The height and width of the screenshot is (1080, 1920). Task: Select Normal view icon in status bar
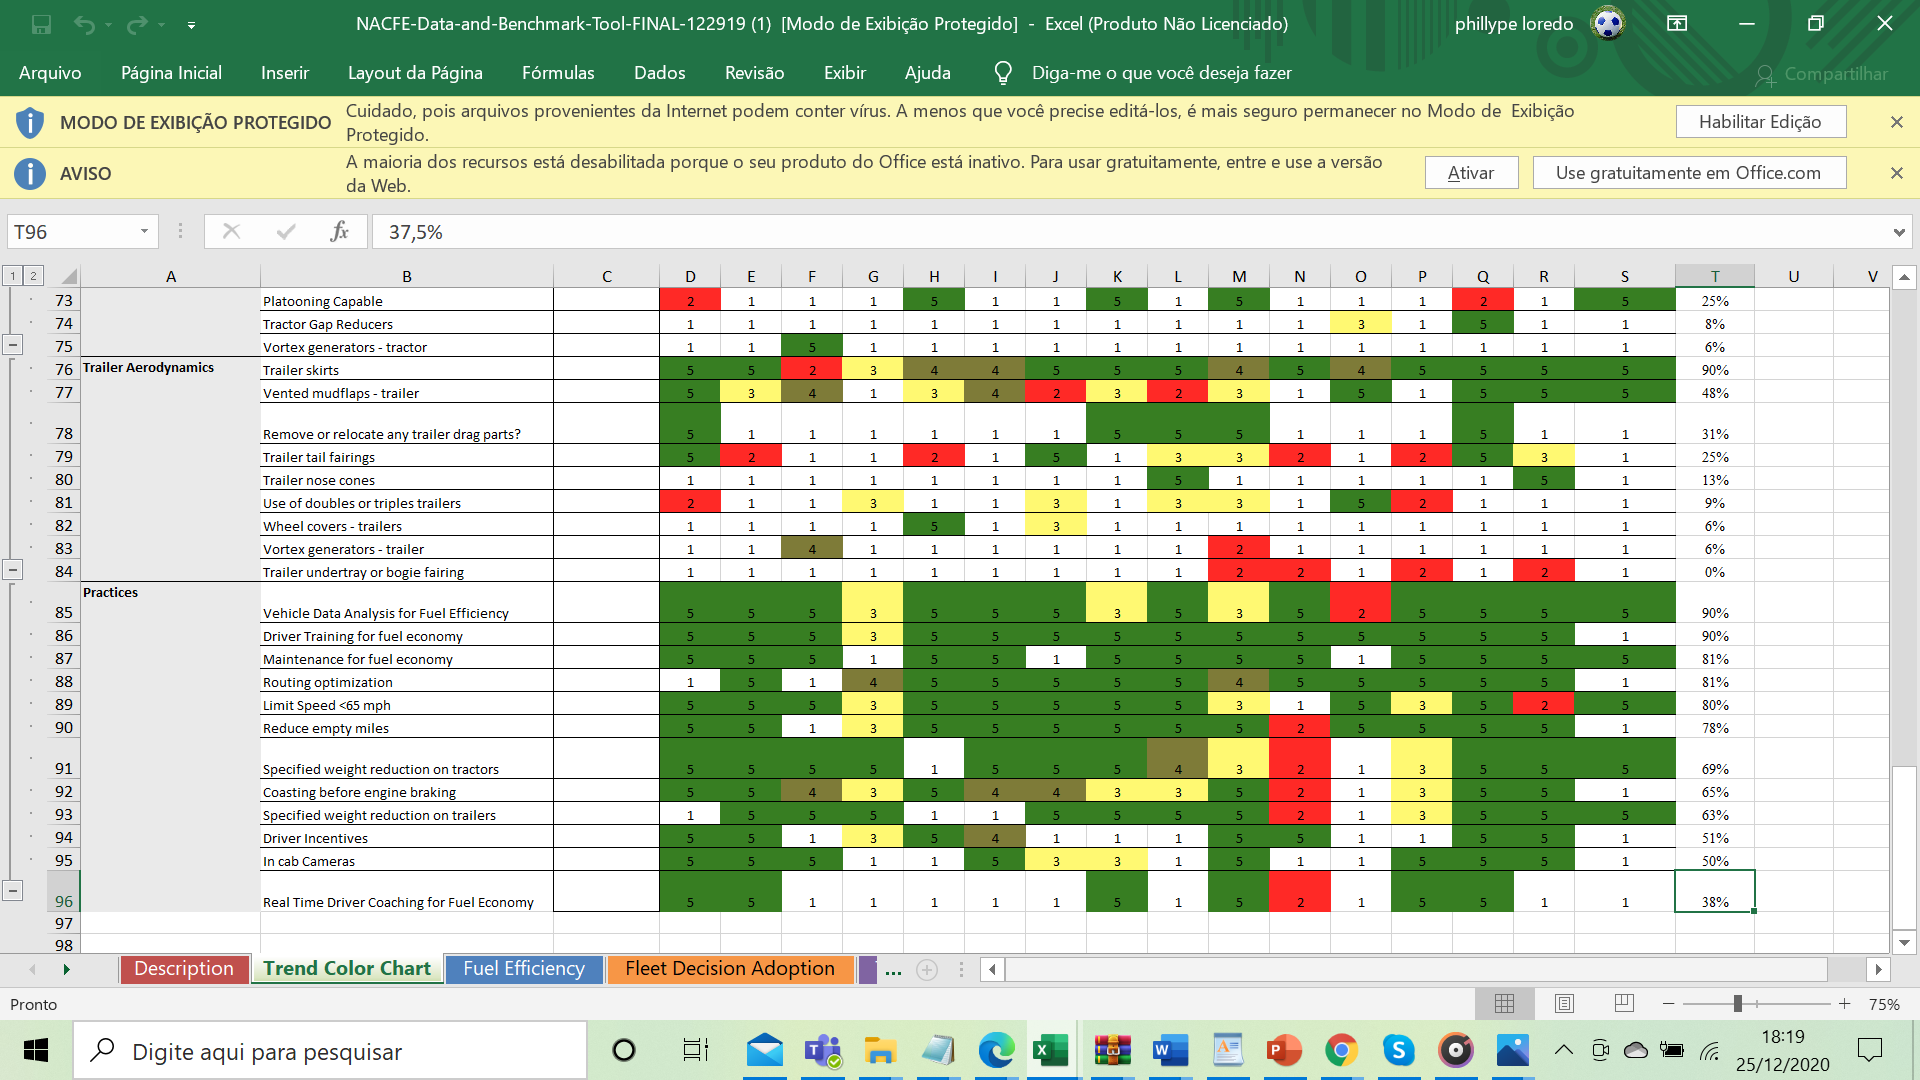click(1504, 1003)
